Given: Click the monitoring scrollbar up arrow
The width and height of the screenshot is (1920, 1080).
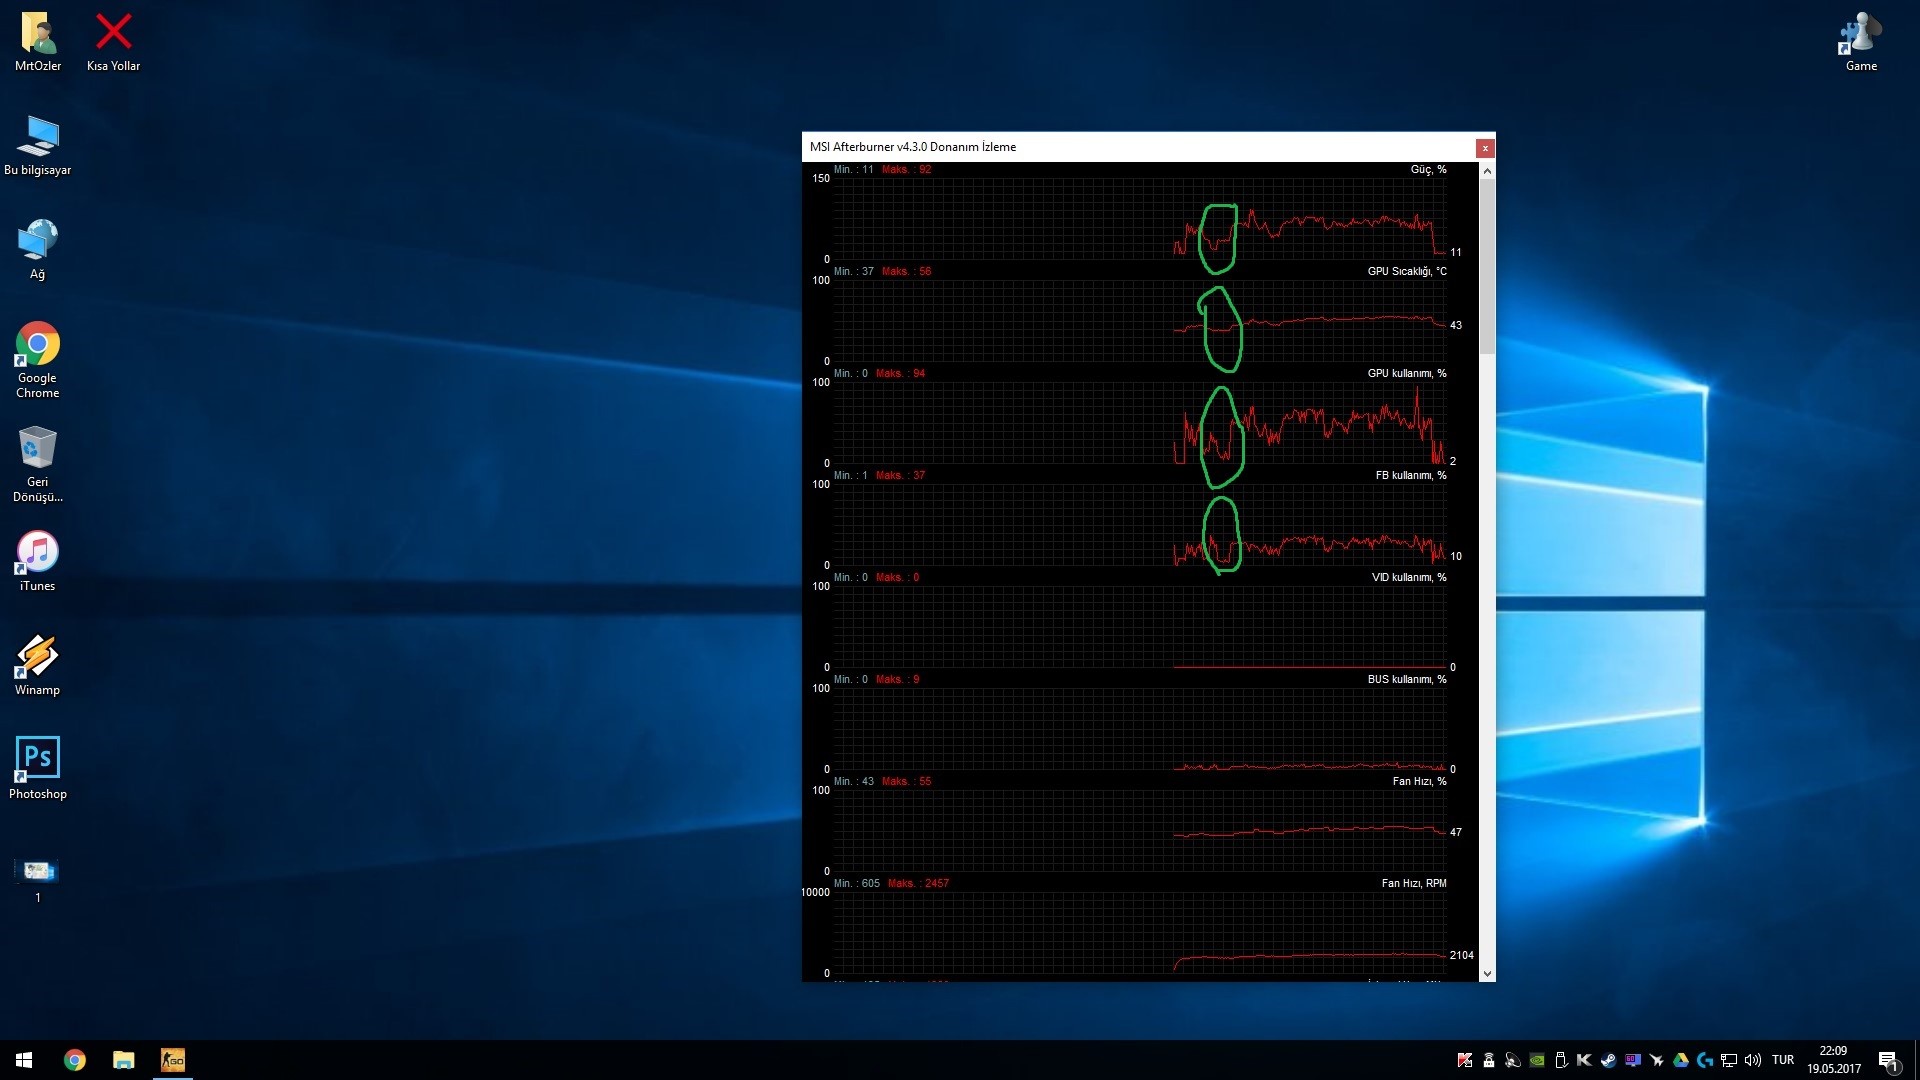Looking at the screenshot, I should (x=1487, y=171).
